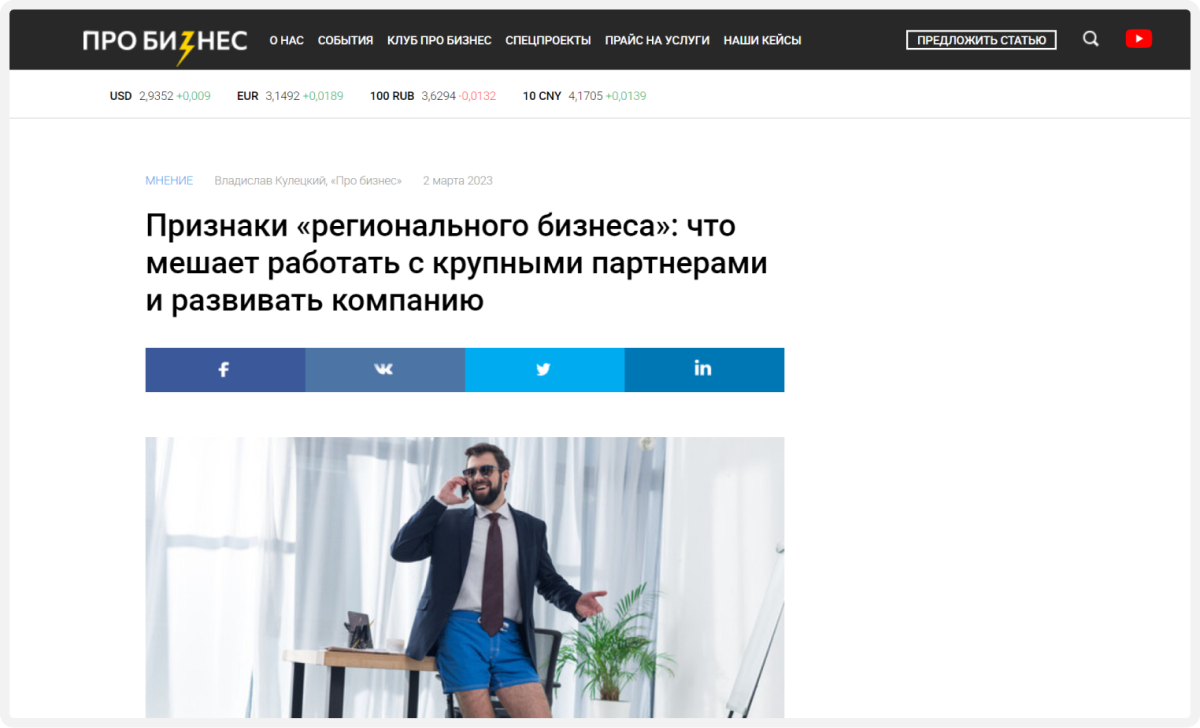Screen dimensions: 1200x728
Task: Click the USD exchange rate
Action: pos(160,96)
